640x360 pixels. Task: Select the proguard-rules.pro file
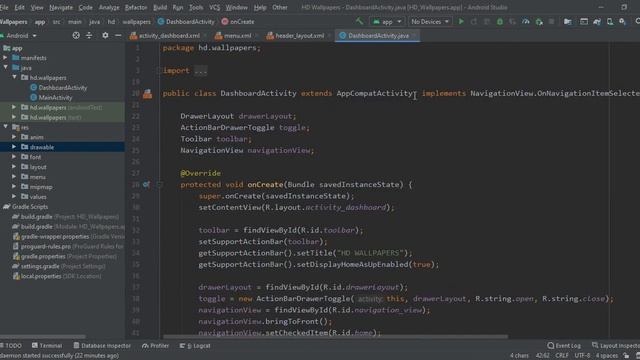click(68, 246)
